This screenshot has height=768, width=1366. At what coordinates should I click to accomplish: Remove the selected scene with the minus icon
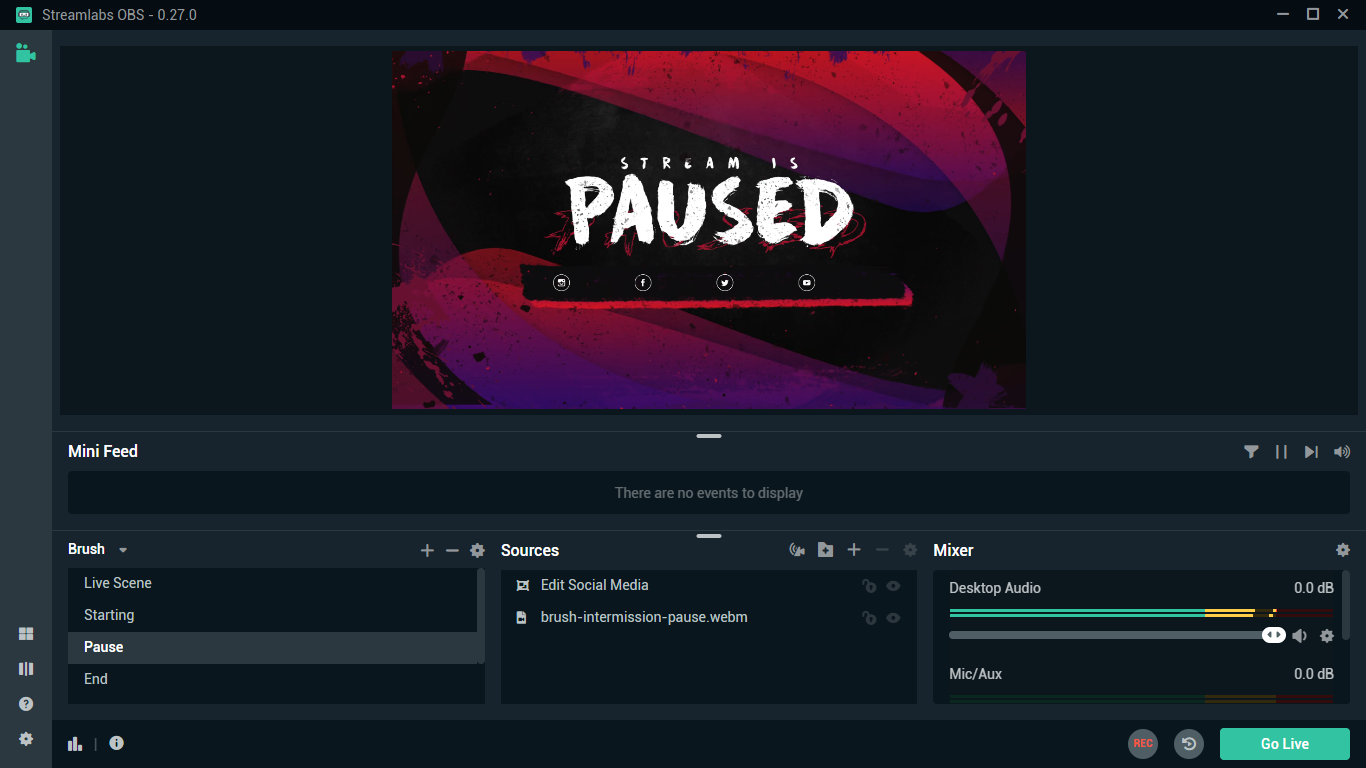(452, 551)
